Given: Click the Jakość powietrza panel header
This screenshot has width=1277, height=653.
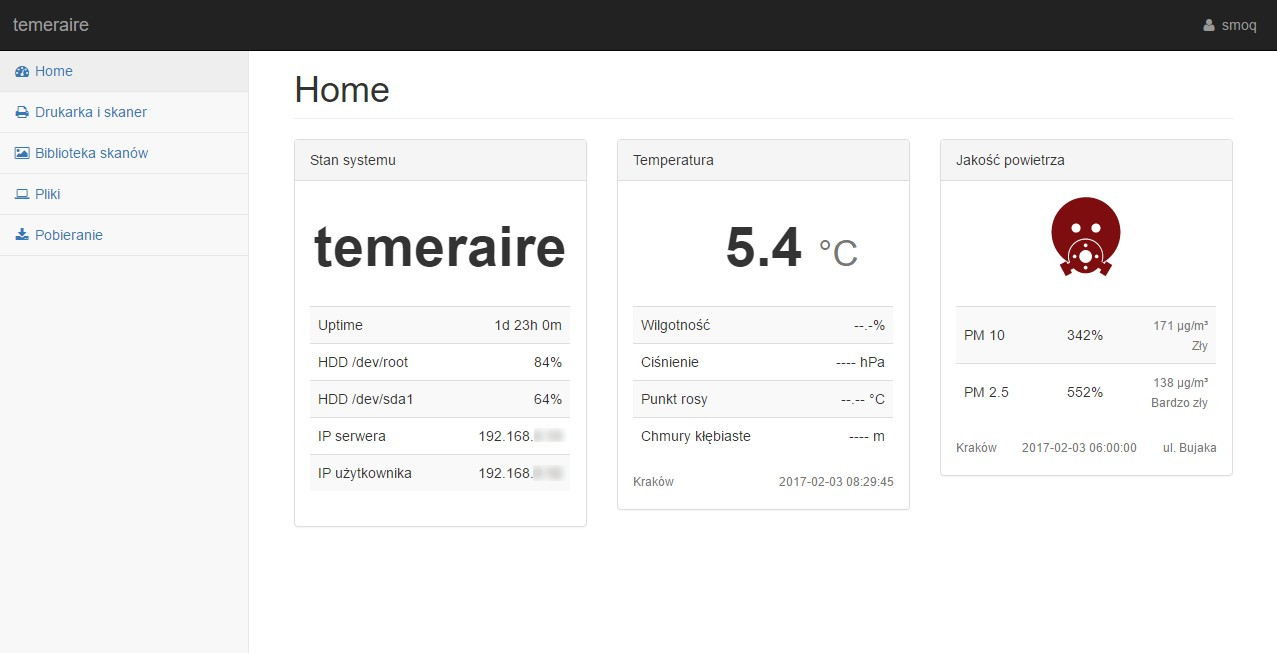Looking at the screenshot, I should [1086, 160].
